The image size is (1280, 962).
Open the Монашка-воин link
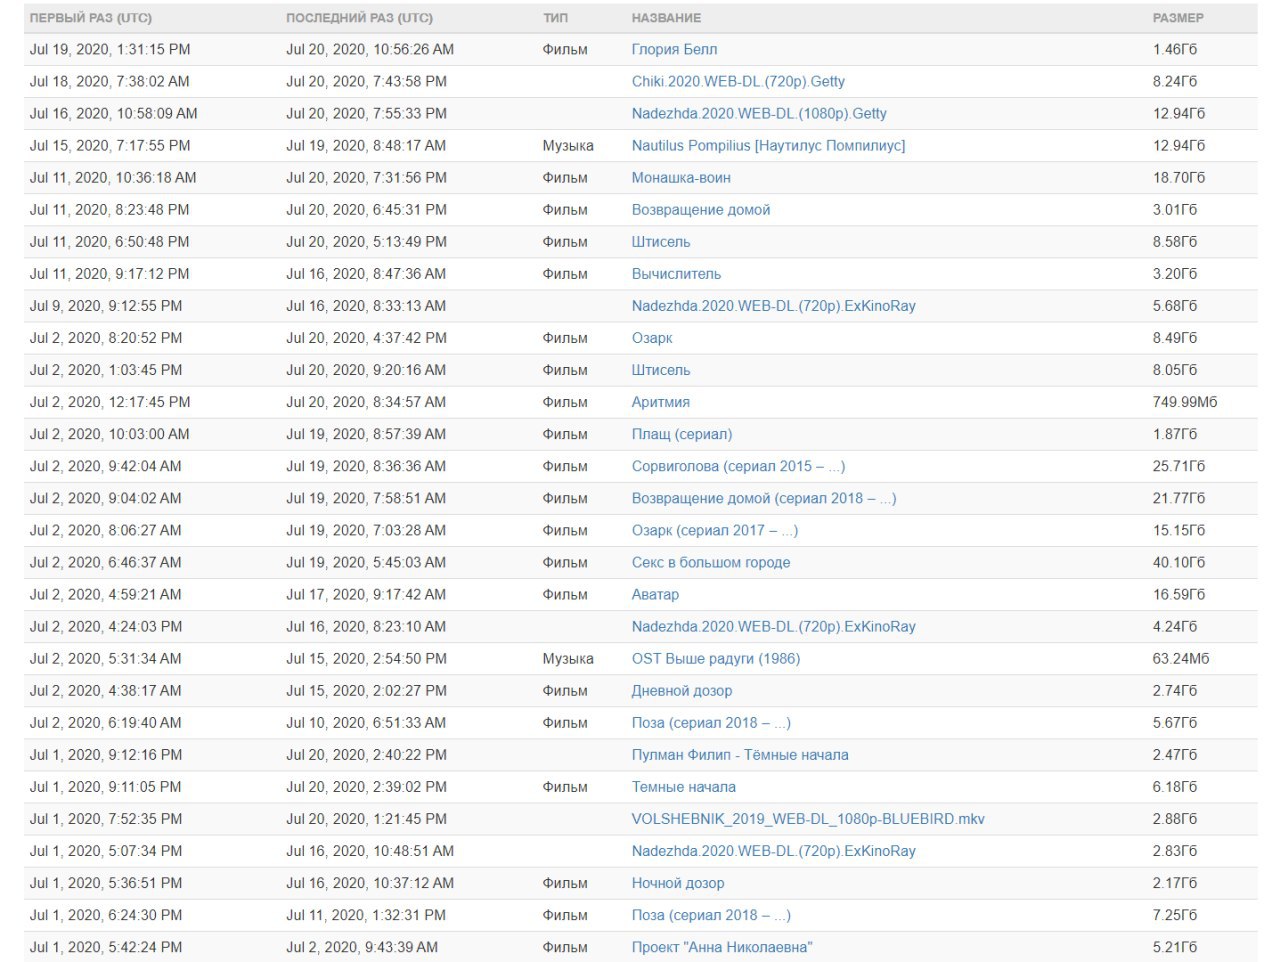(681, 177)
